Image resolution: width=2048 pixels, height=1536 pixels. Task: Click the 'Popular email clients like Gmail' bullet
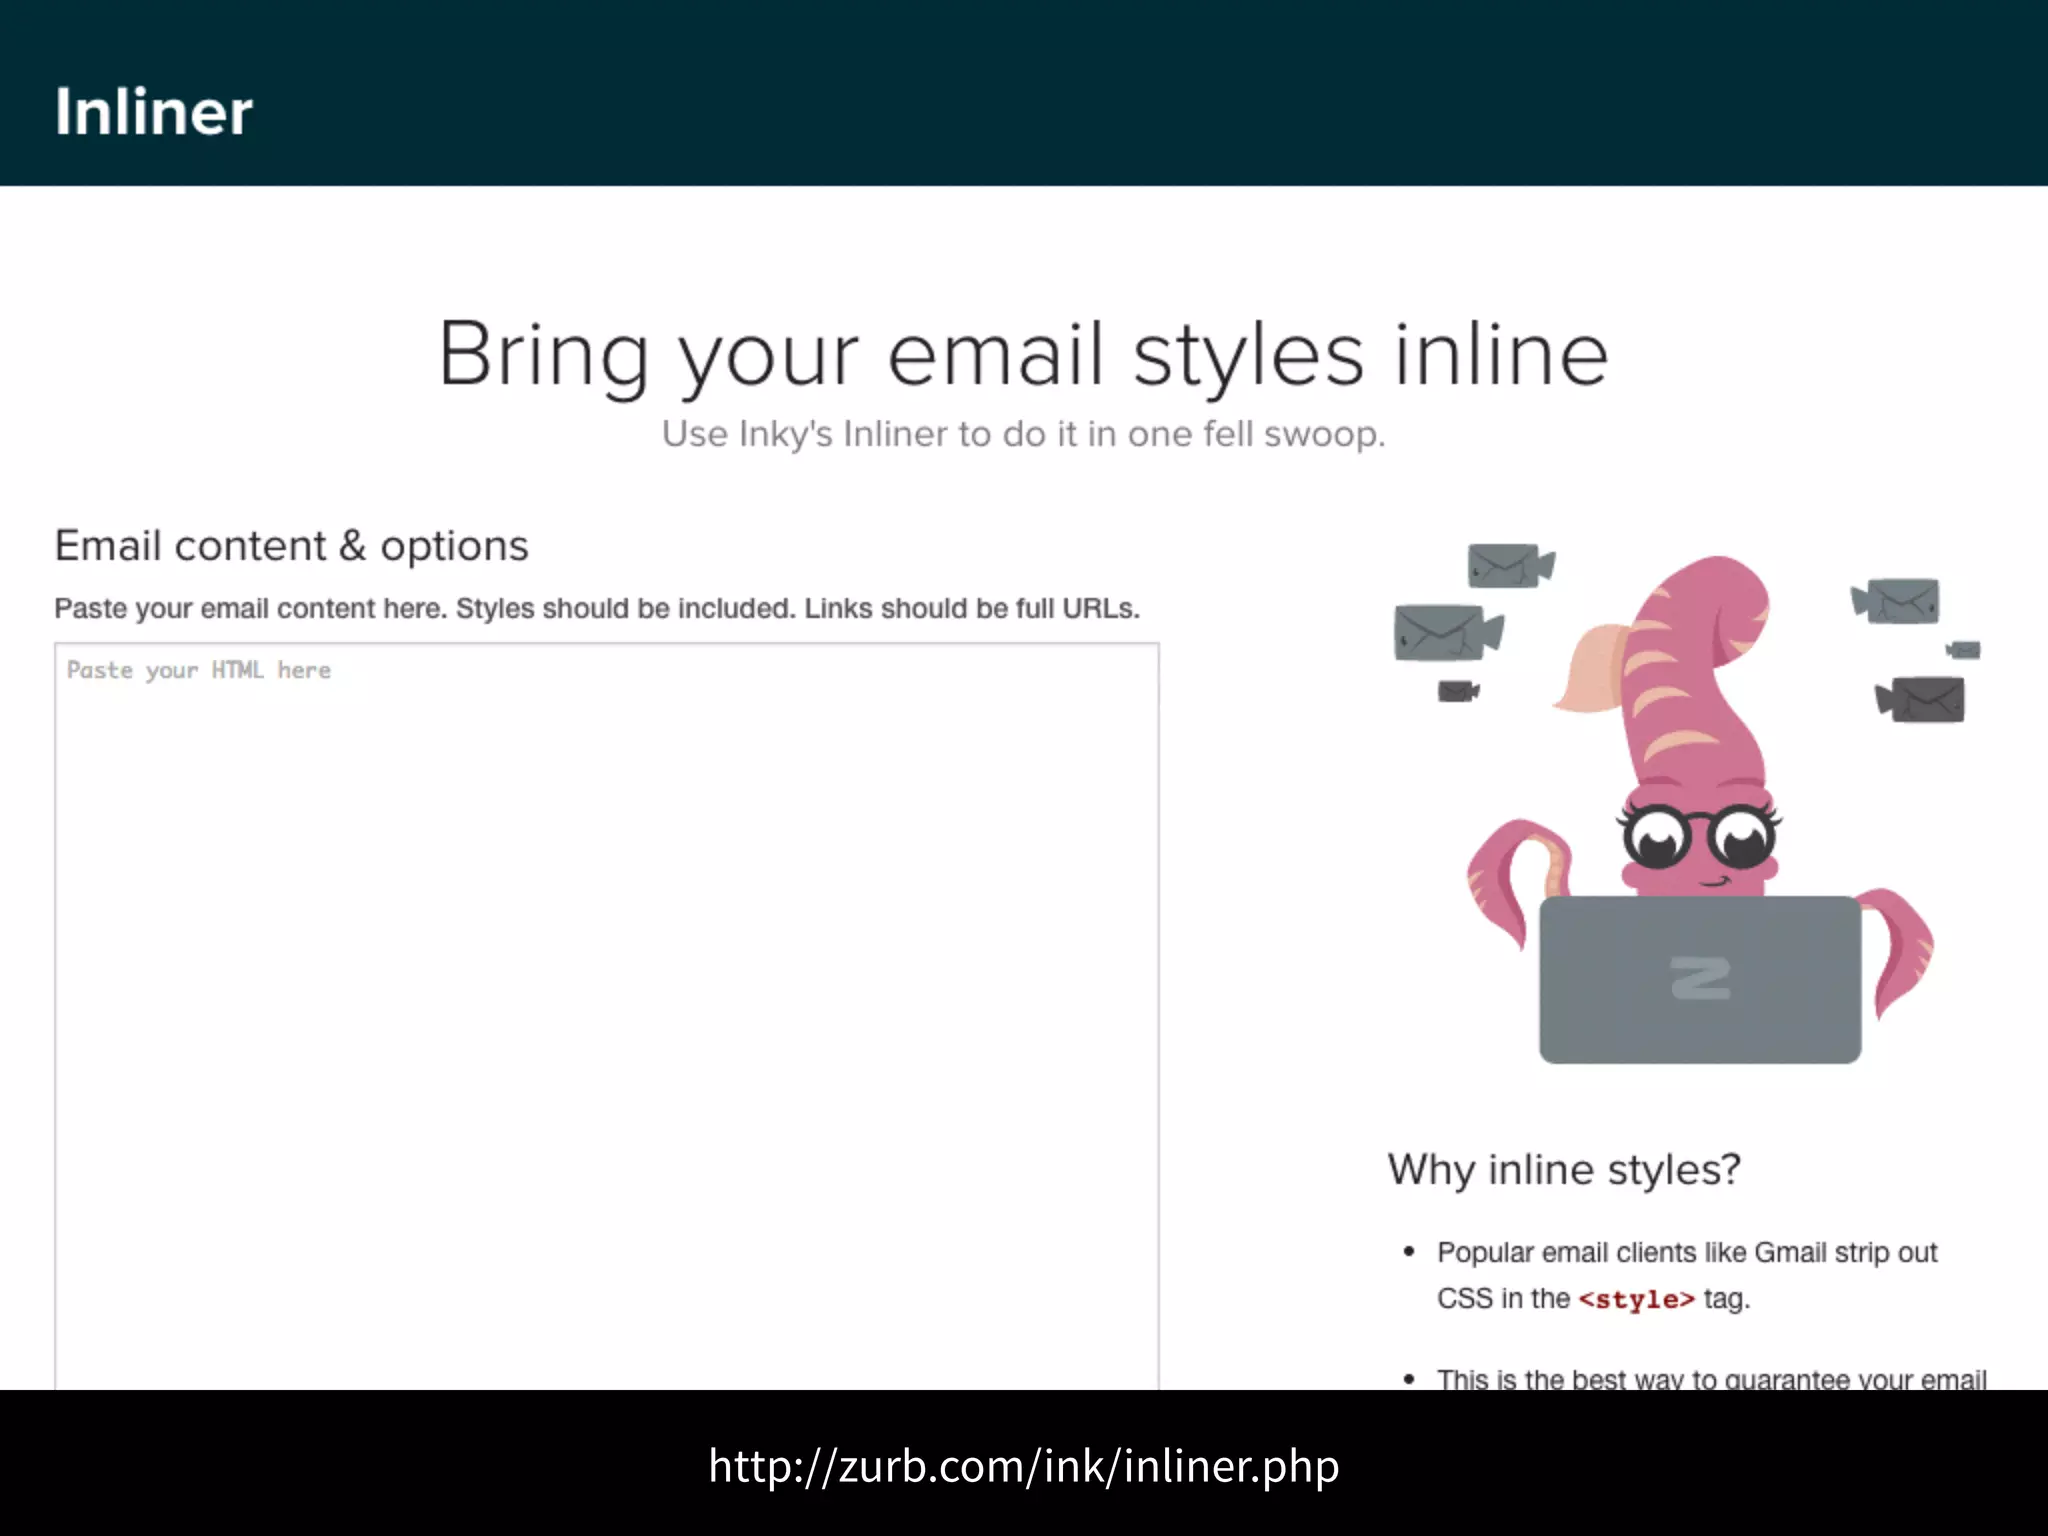coord(1687,1275)
